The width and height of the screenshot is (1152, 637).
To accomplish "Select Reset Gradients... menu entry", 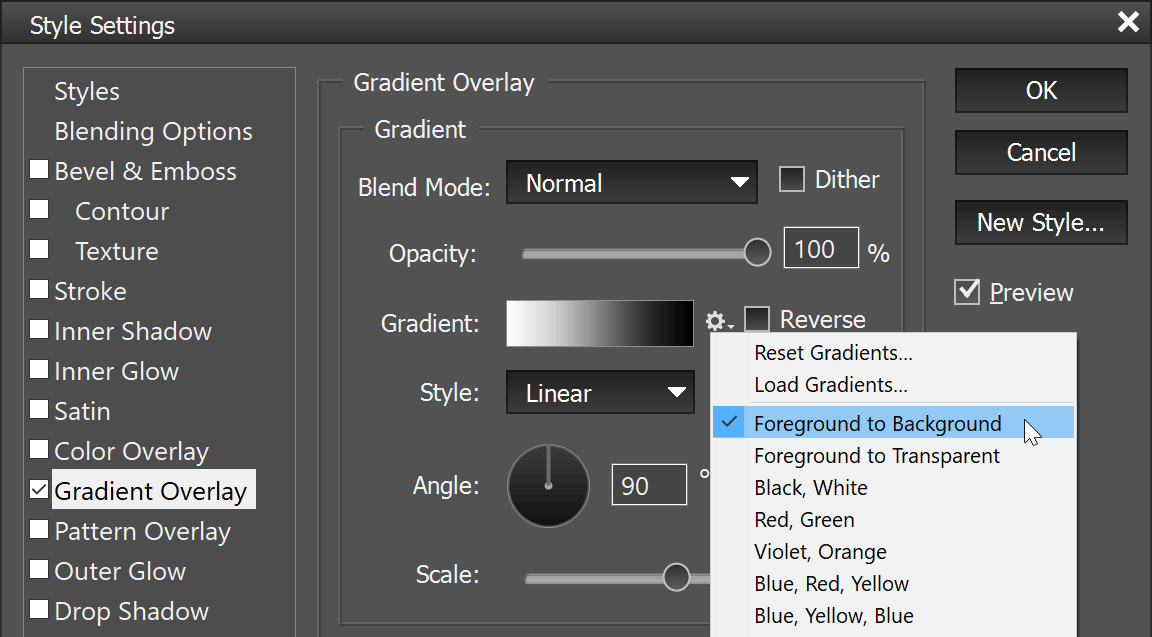I will click(832, 352).
